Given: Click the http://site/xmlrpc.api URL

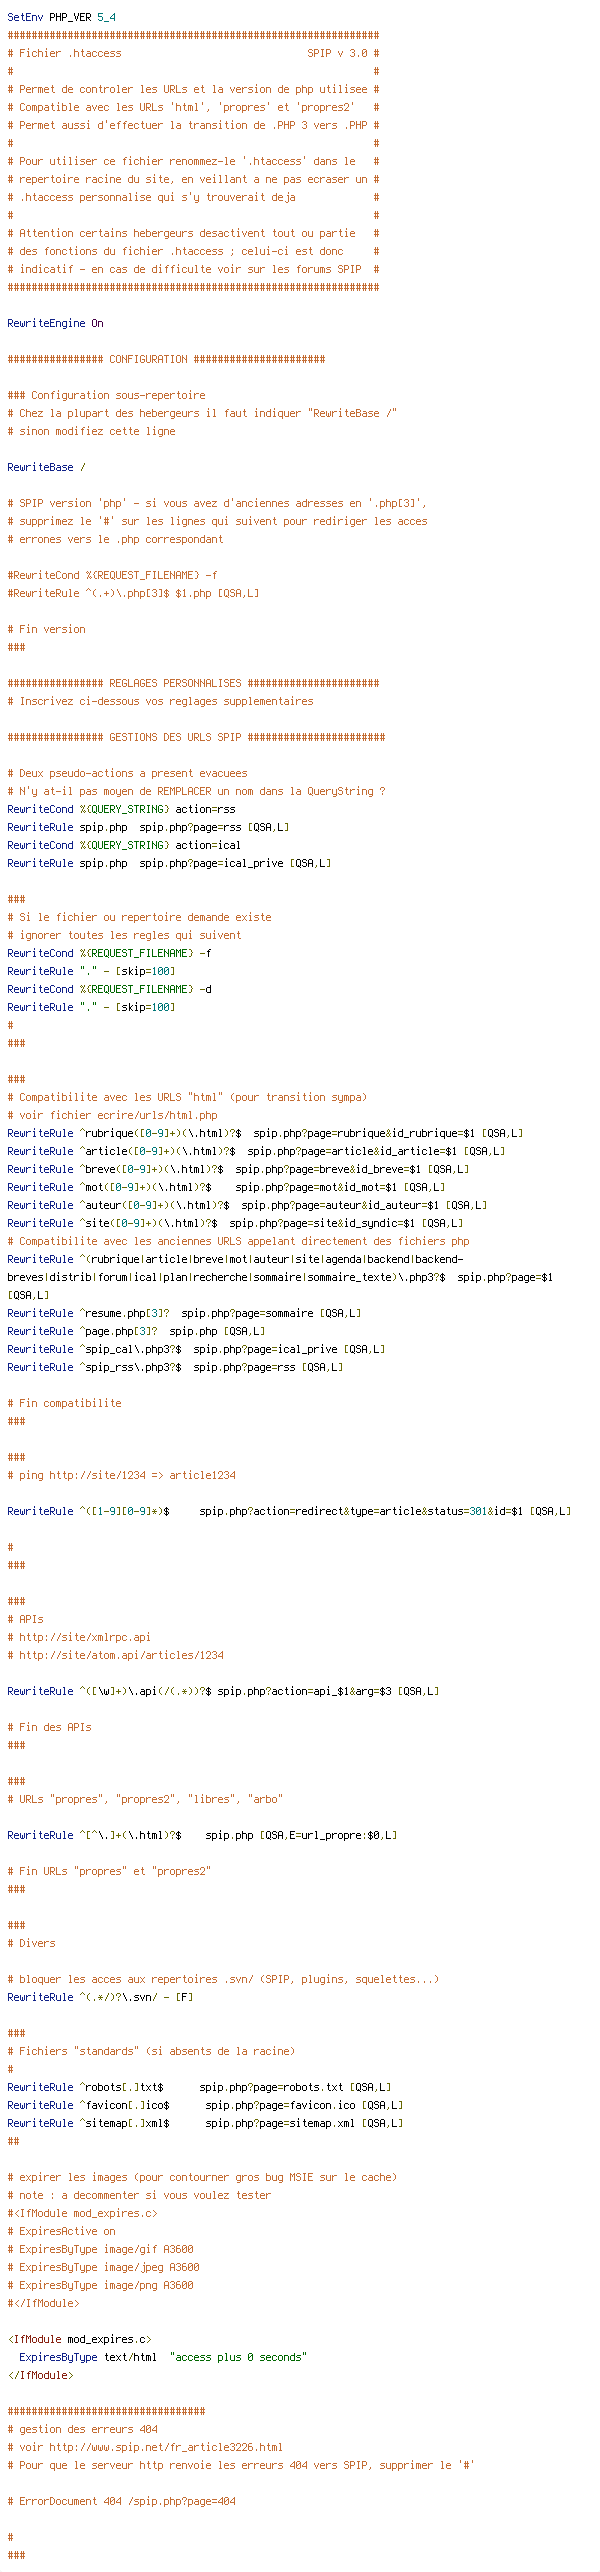Looking at the screenshot, I should click(x=85, y=1637).
